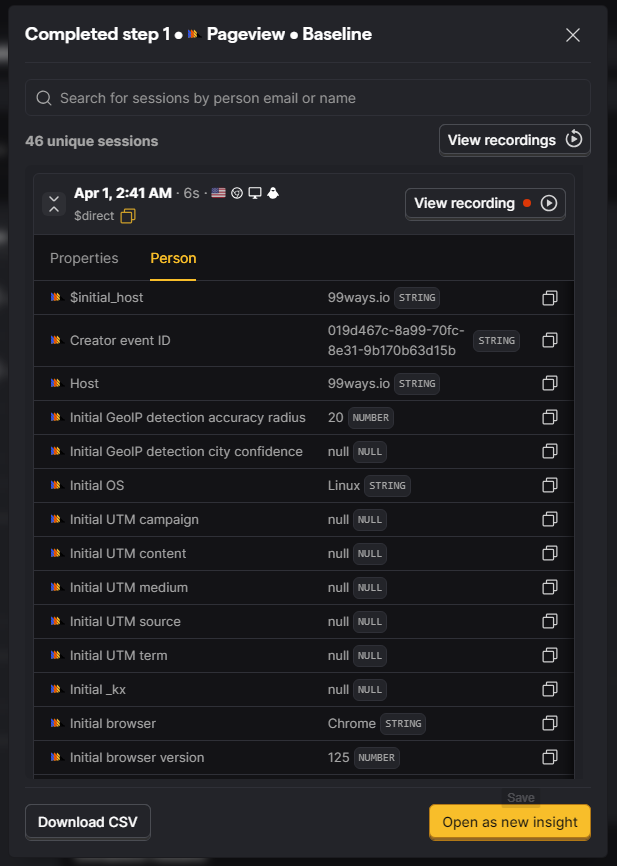Copy the Initial UTM campaign value
Viewport: 617px width, 866px height.
pyautogui.click(x=549, y=519)
